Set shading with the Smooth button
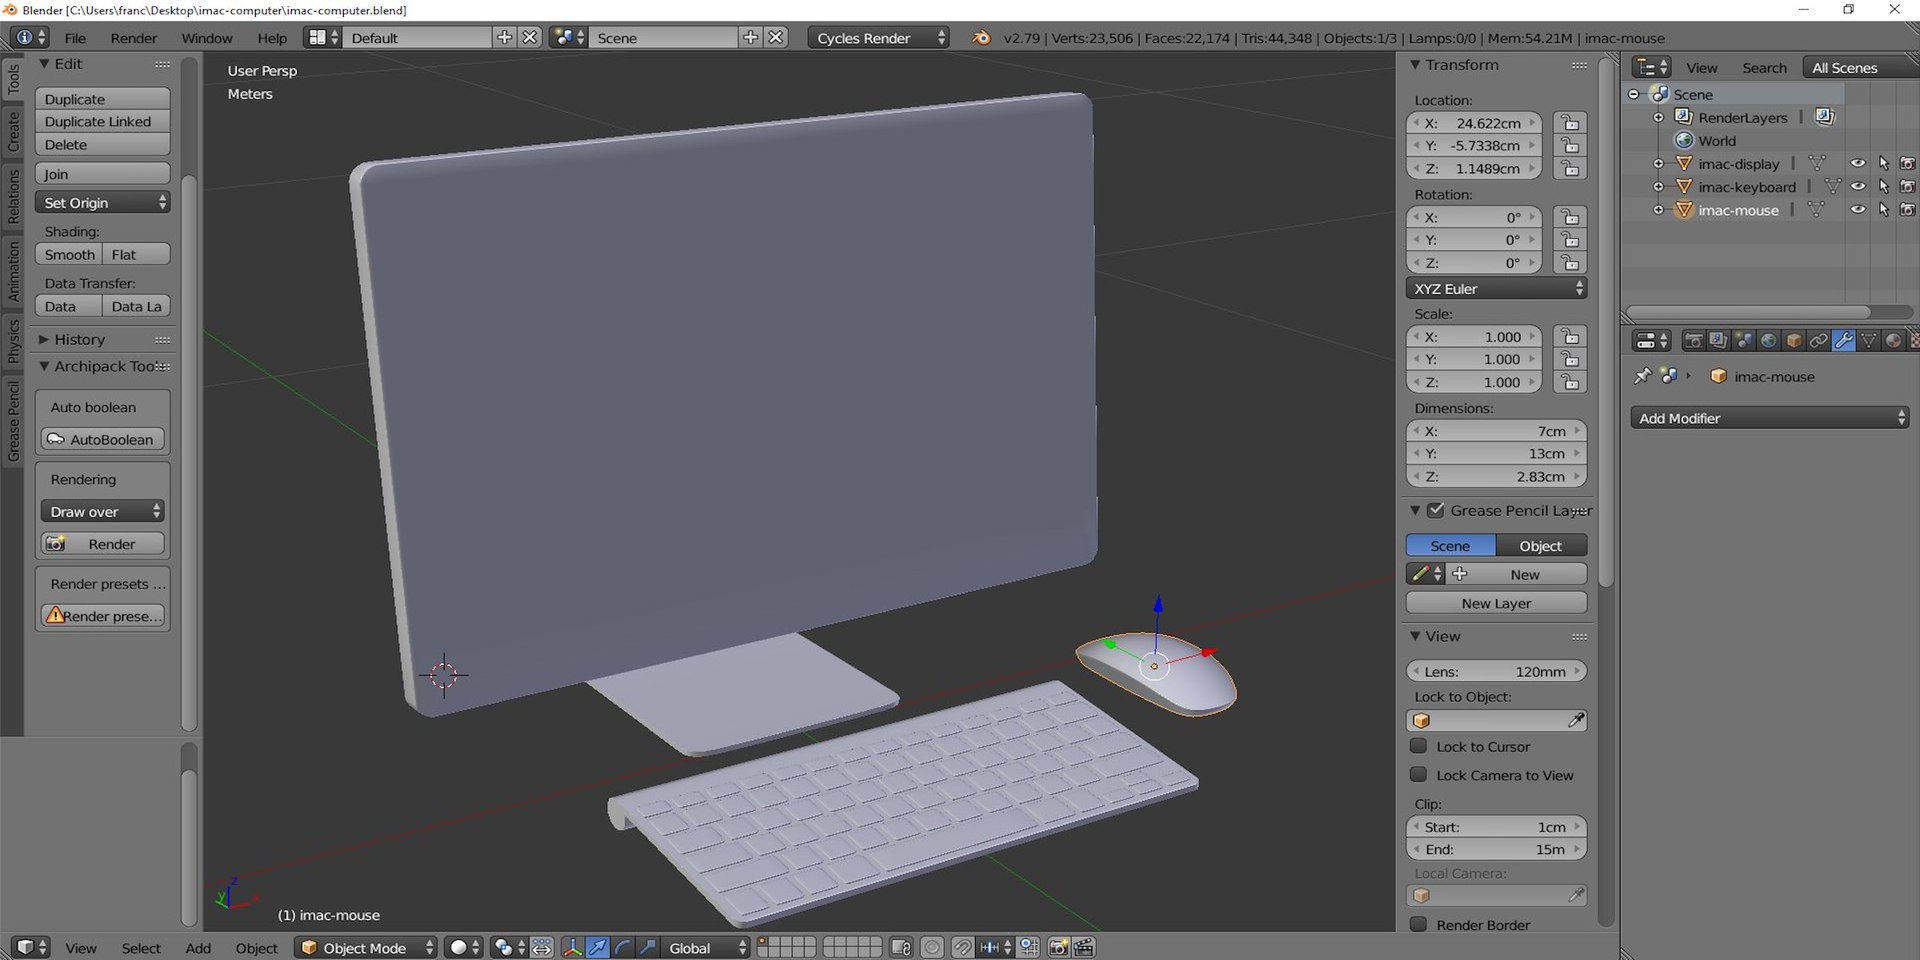 (69, 254)
